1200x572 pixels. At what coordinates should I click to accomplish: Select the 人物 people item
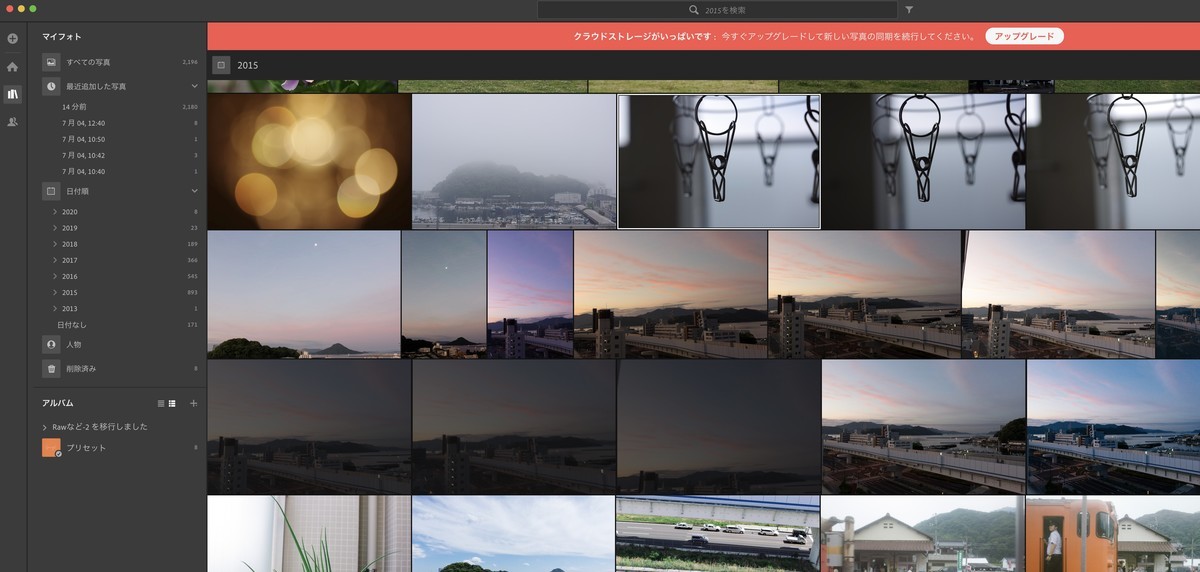120,344
